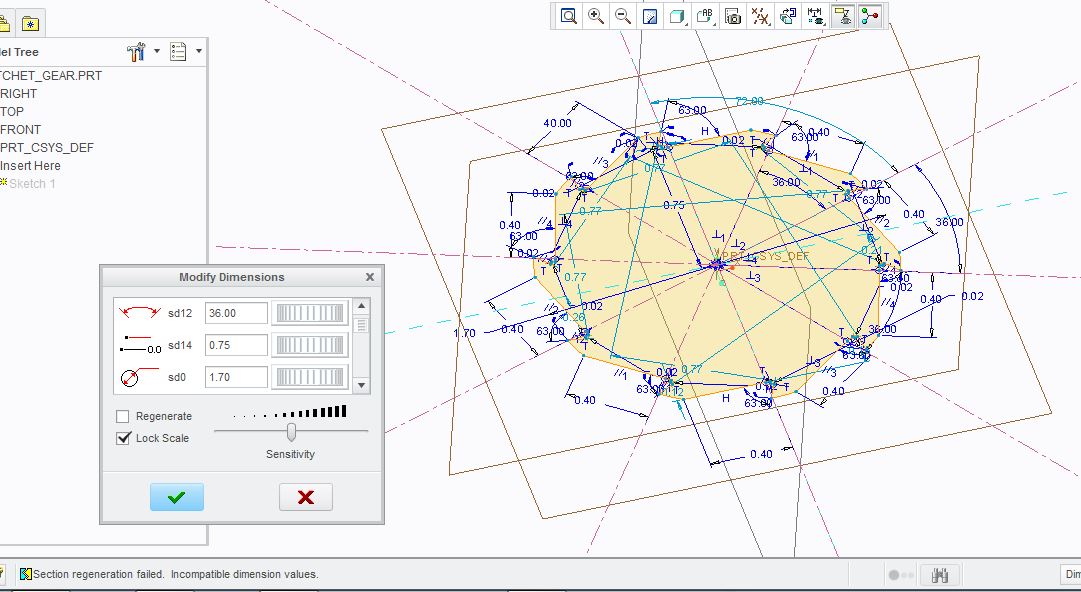This screenshot has height=592, width=1081.
Task: Expand the Model Tree Show dropdown arrow
Action: click(199, 51)
